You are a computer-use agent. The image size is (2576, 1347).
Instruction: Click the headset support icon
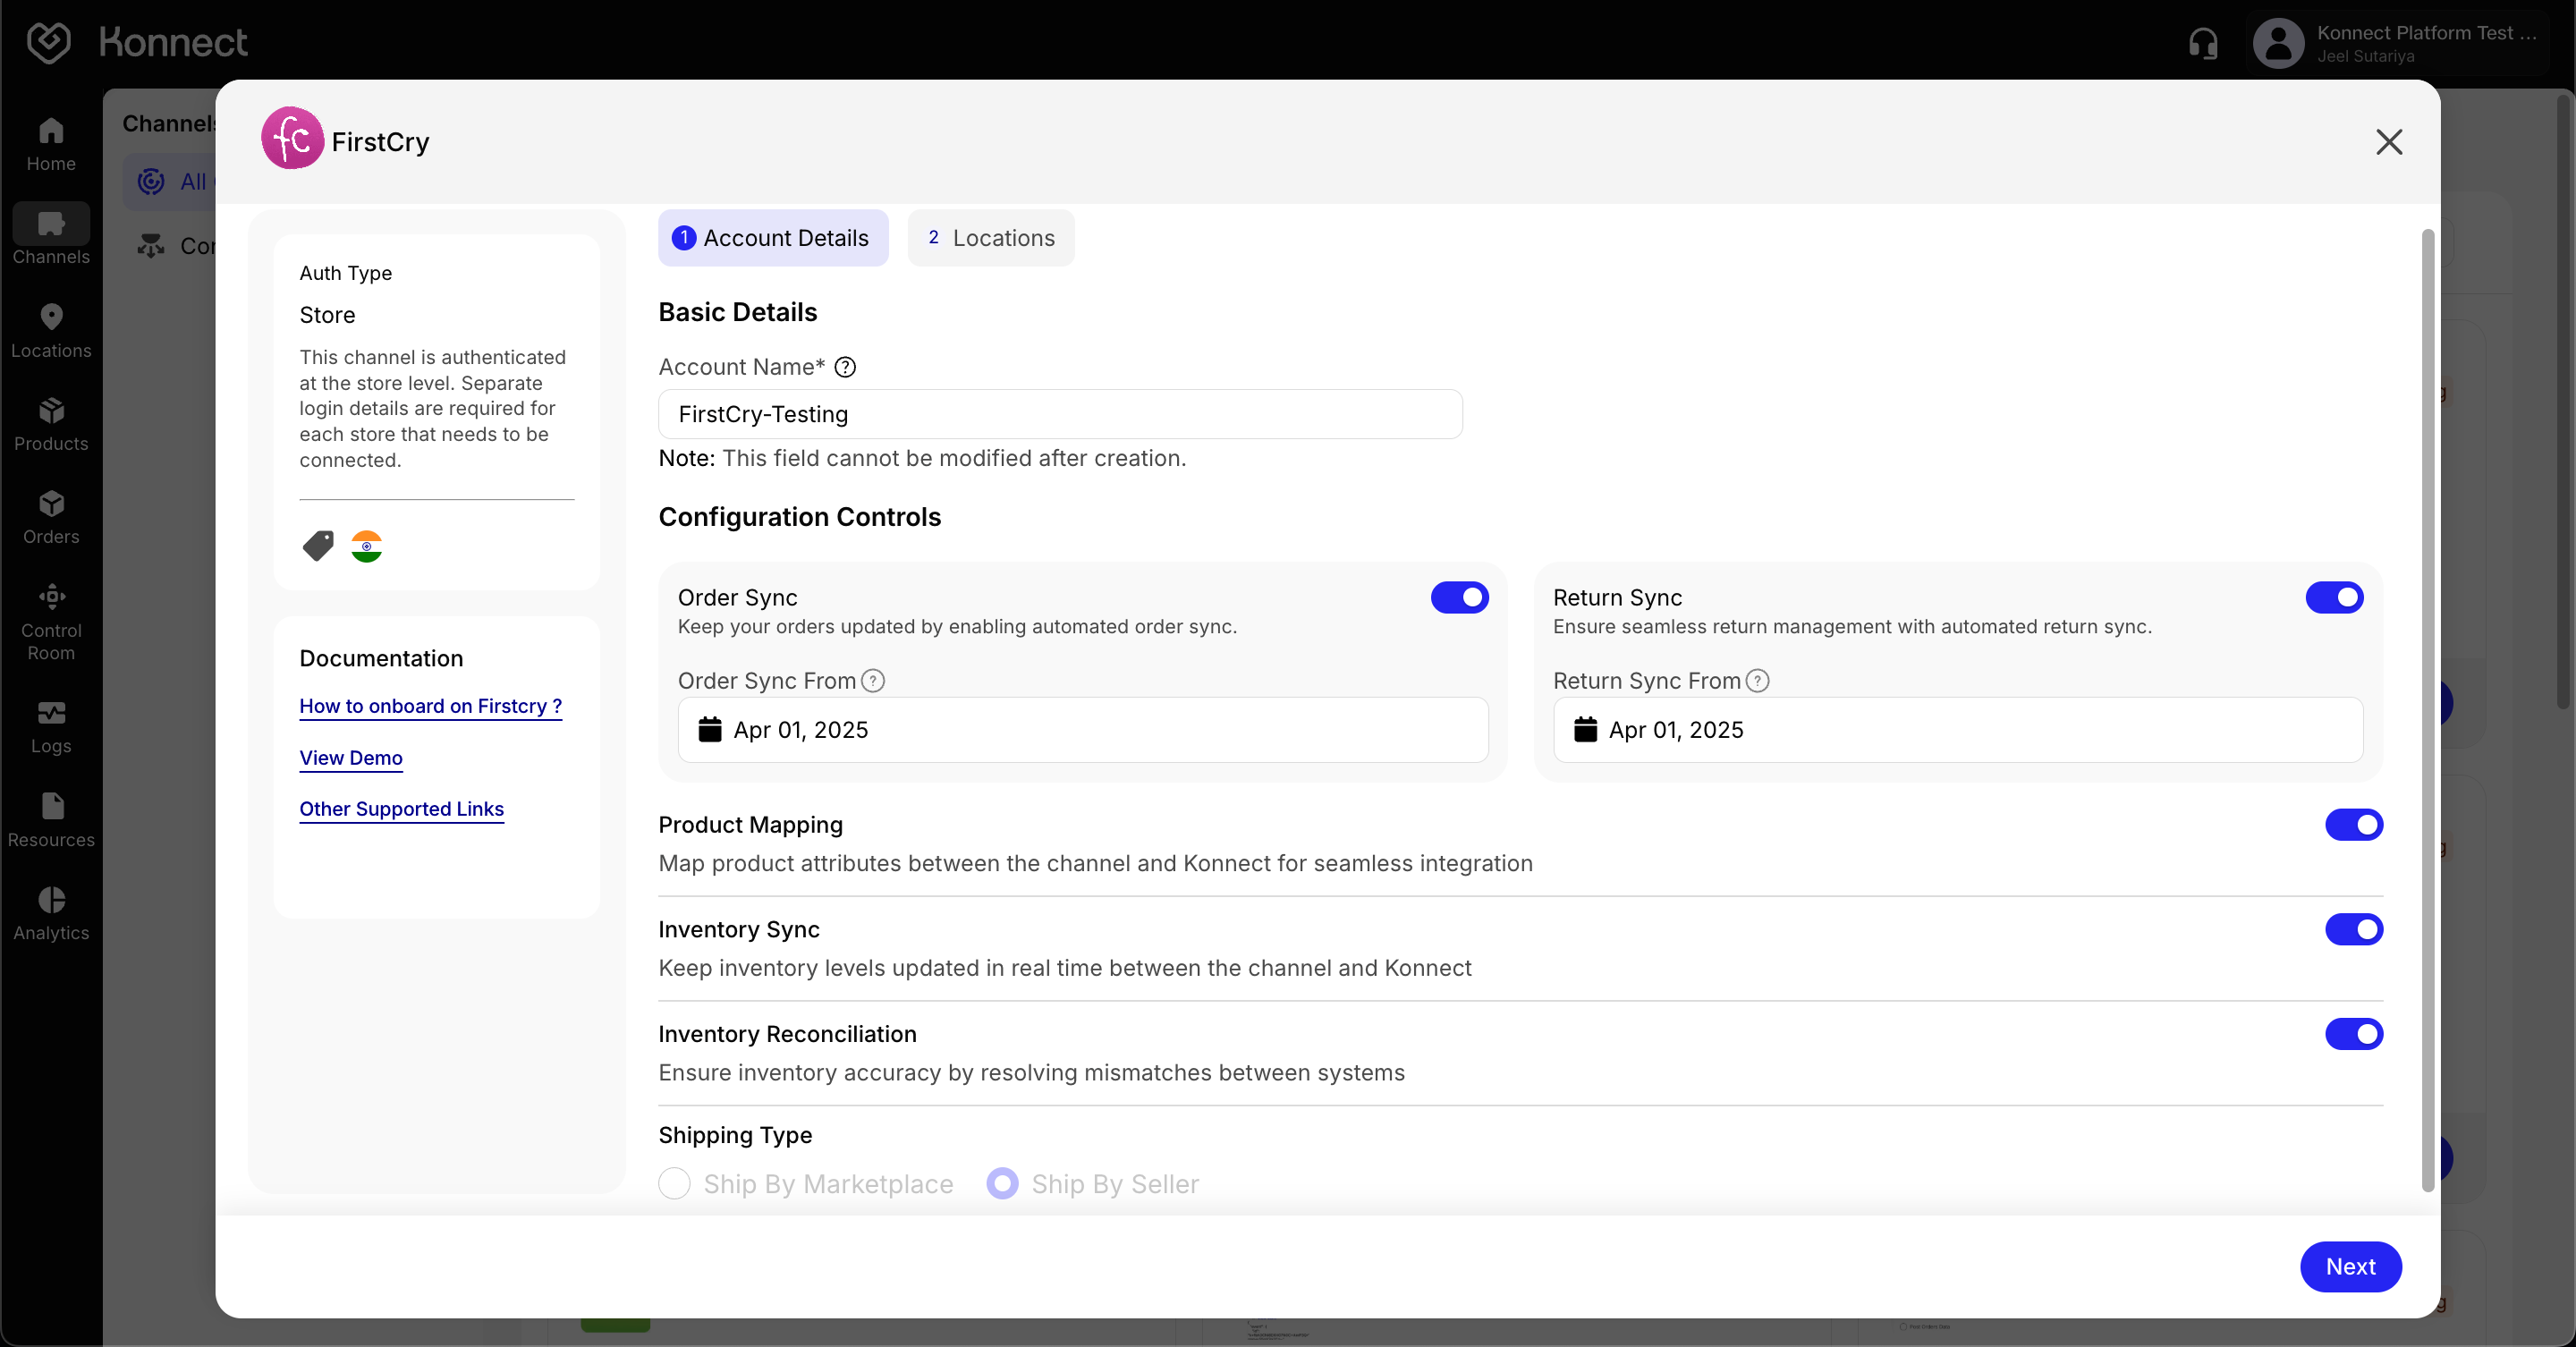click(x=2203, y=43)
